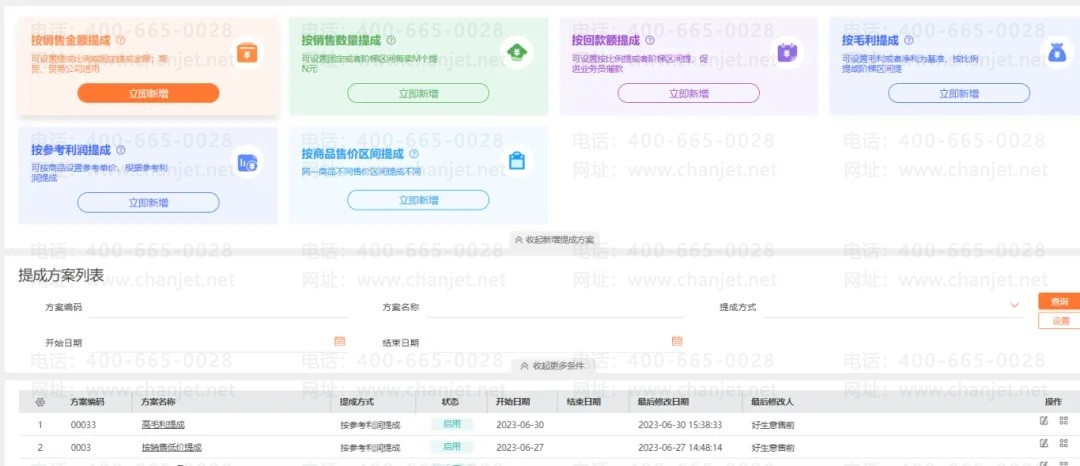The height and width of the screenshot is (466, 1080).
Task: Click the more-actions grid icon for row 0003
Action: (1063, 443)
